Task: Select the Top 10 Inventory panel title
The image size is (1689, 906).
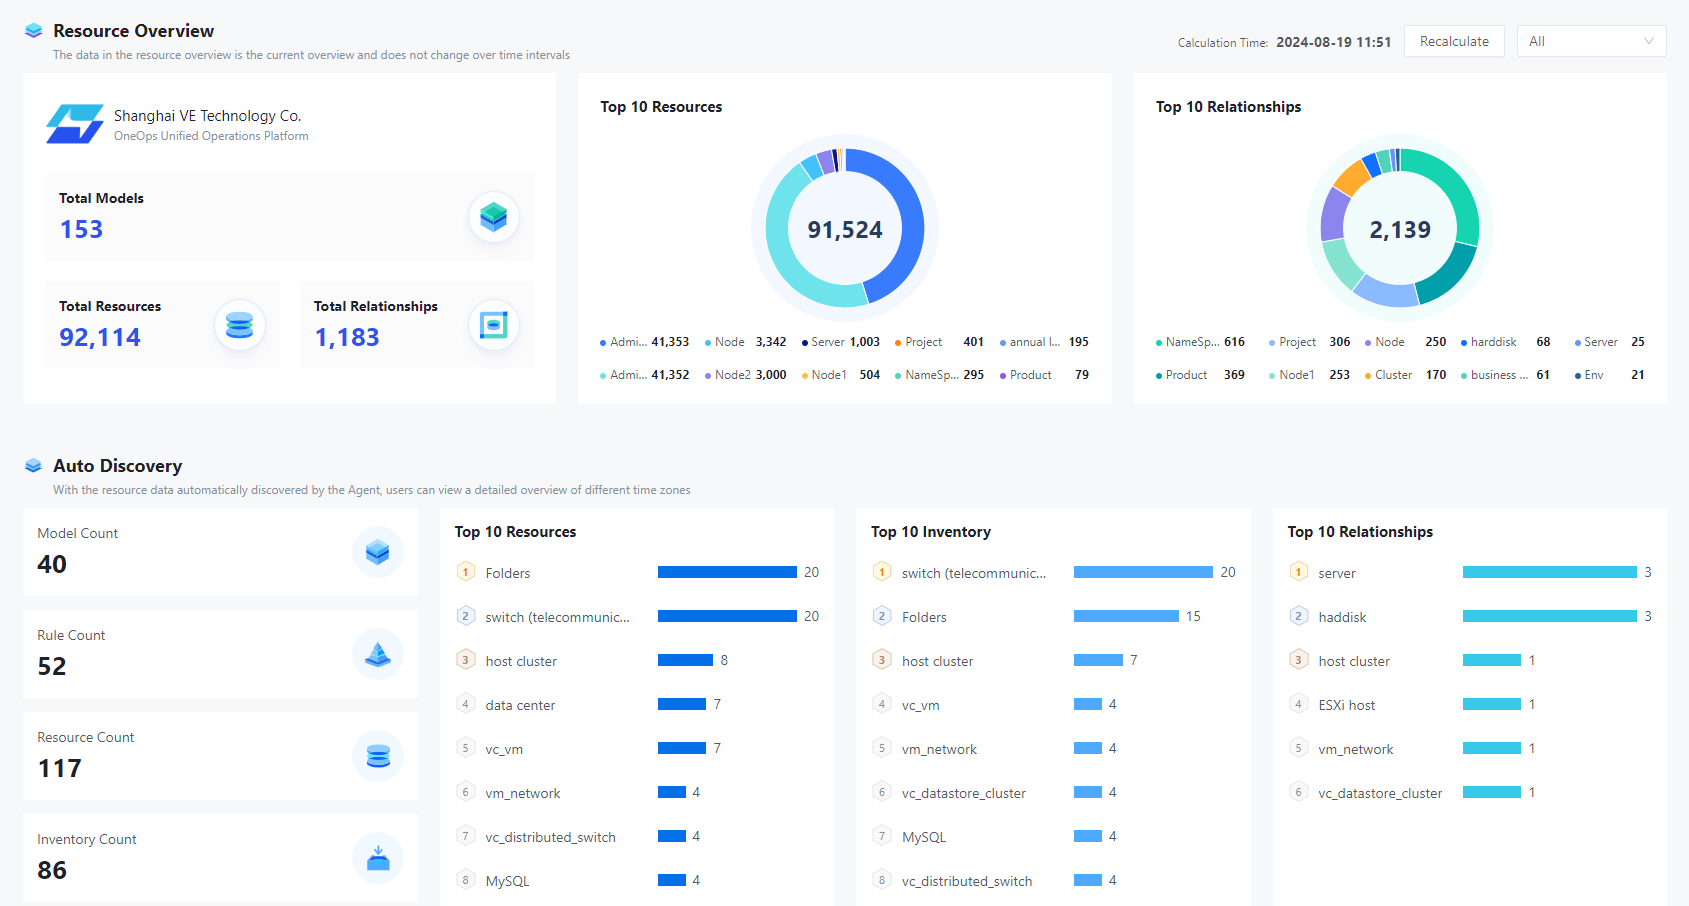Action: (x=931, y=531)
